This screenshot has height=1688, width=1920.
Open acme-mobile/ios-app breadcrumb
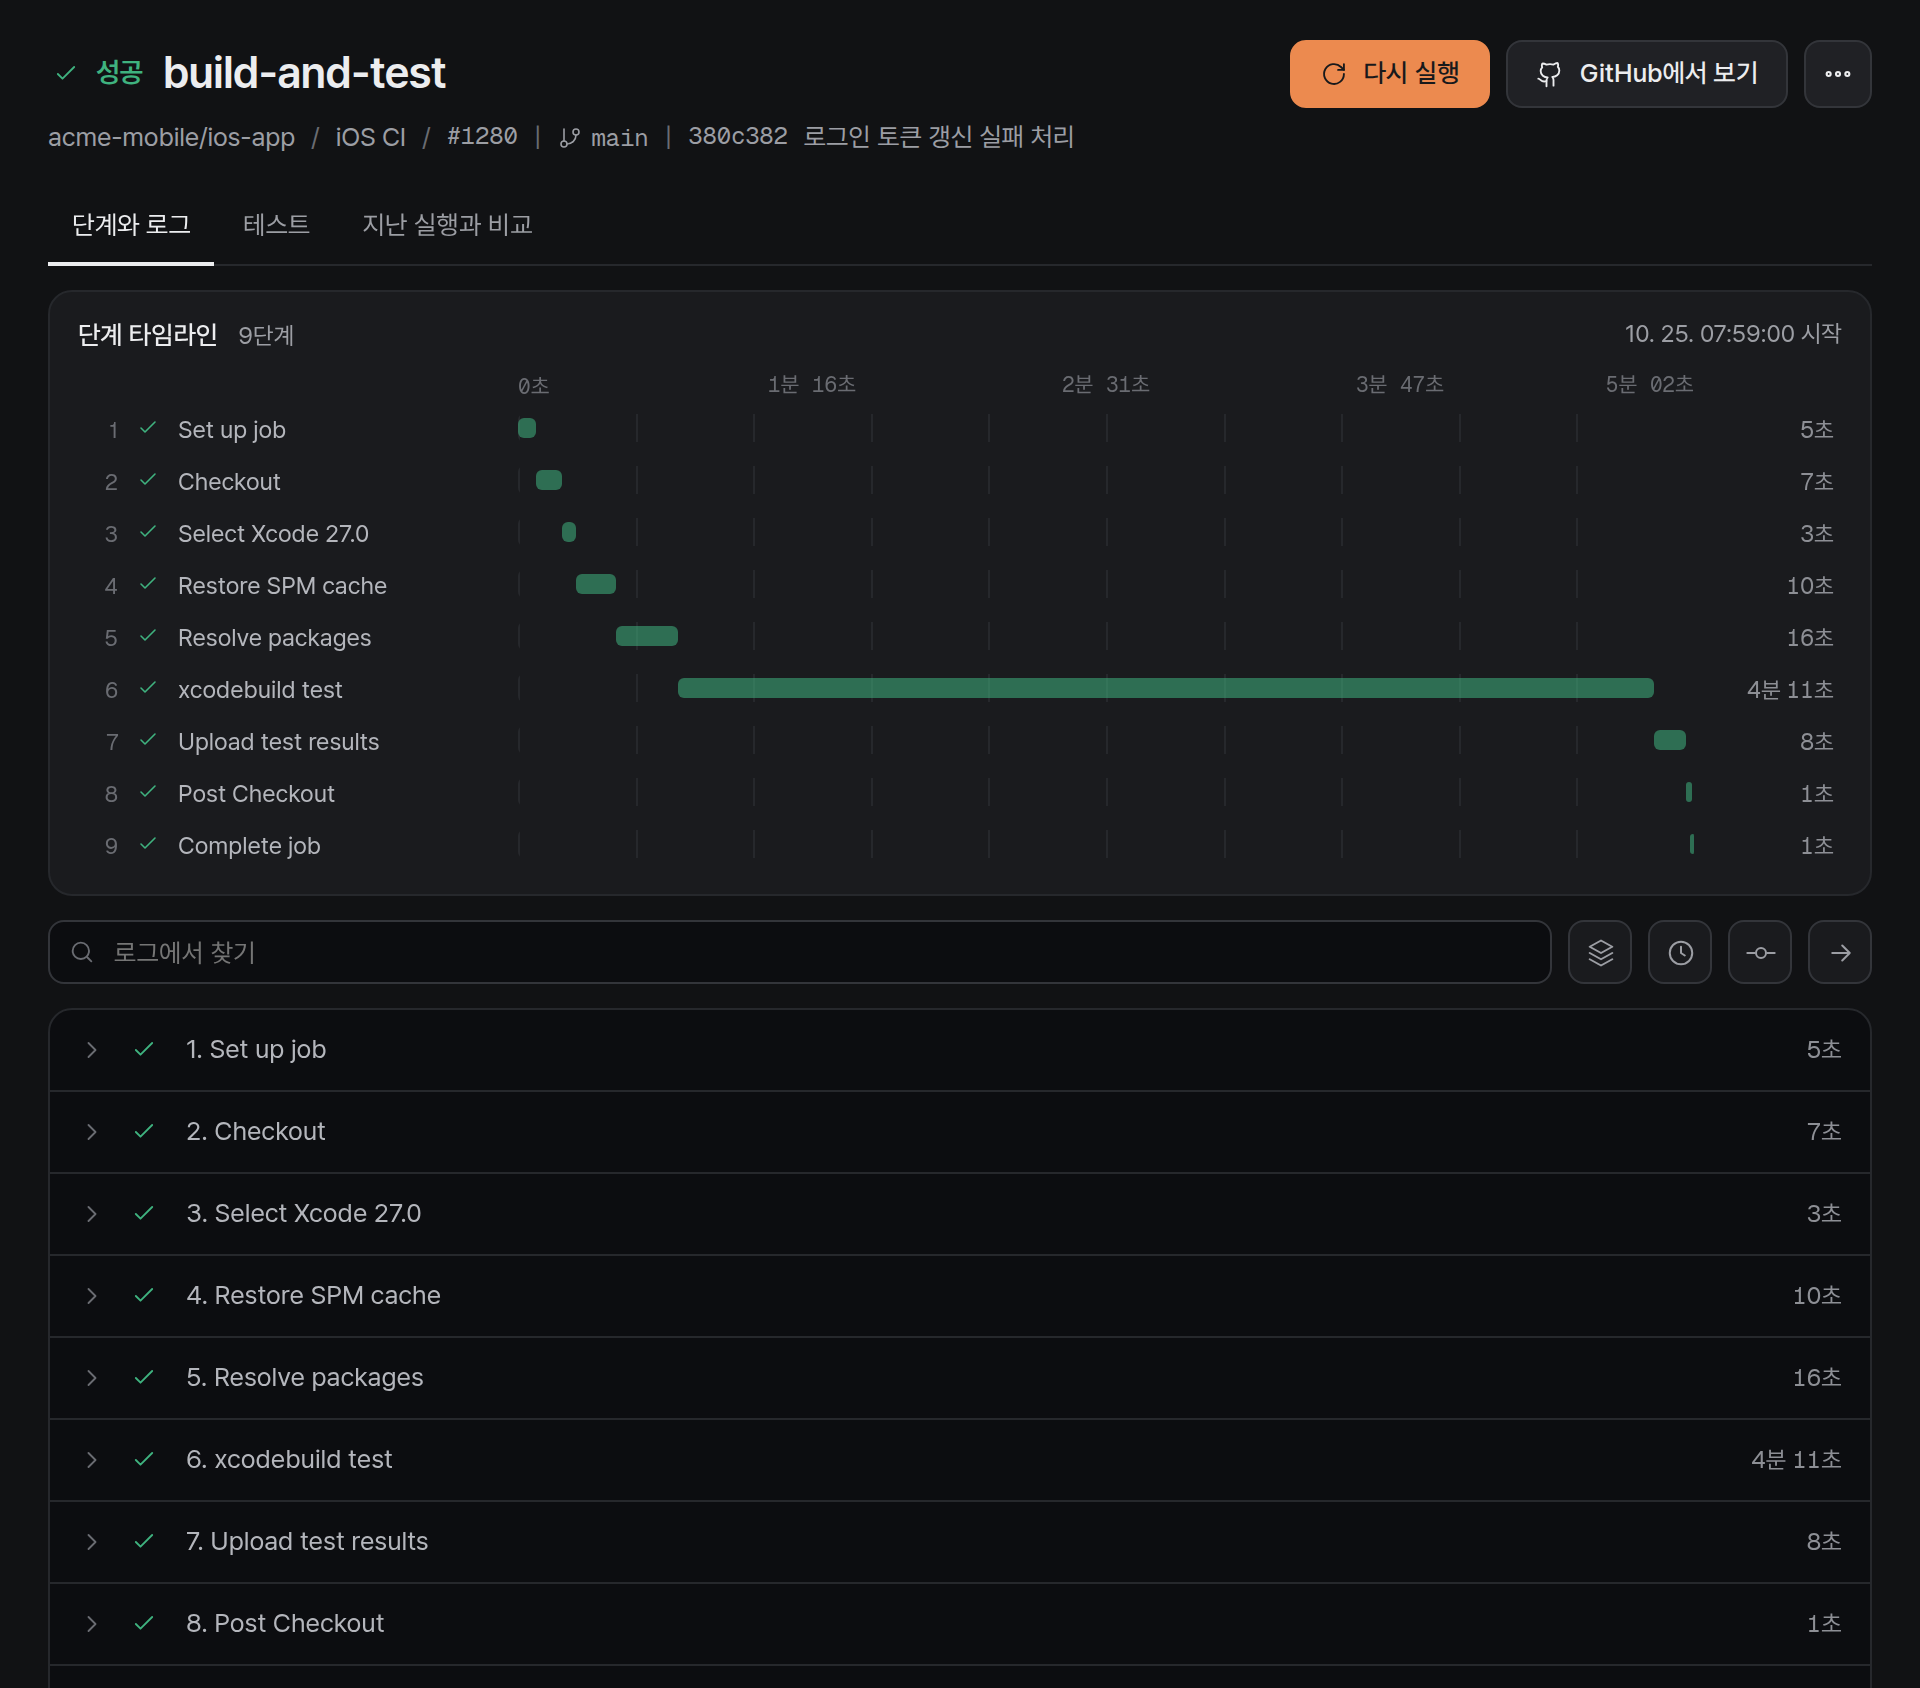point(171,137)
